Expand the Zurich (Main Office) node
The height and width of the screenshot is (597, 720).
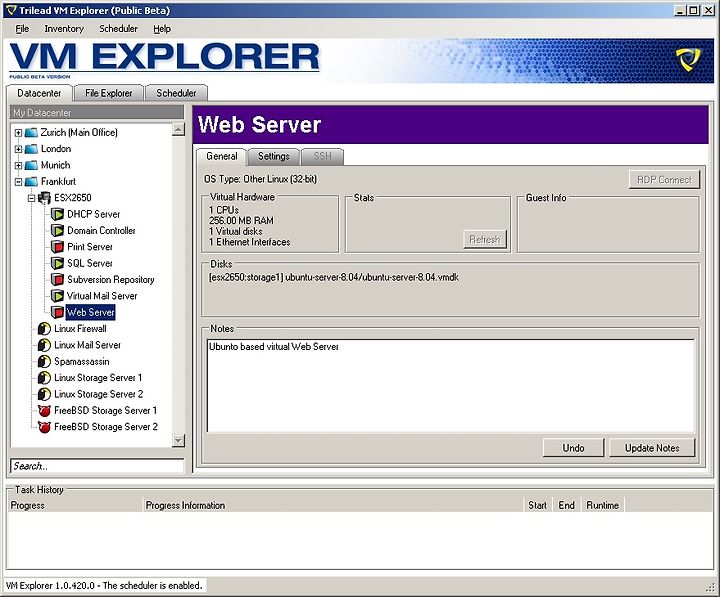(18, 133)
